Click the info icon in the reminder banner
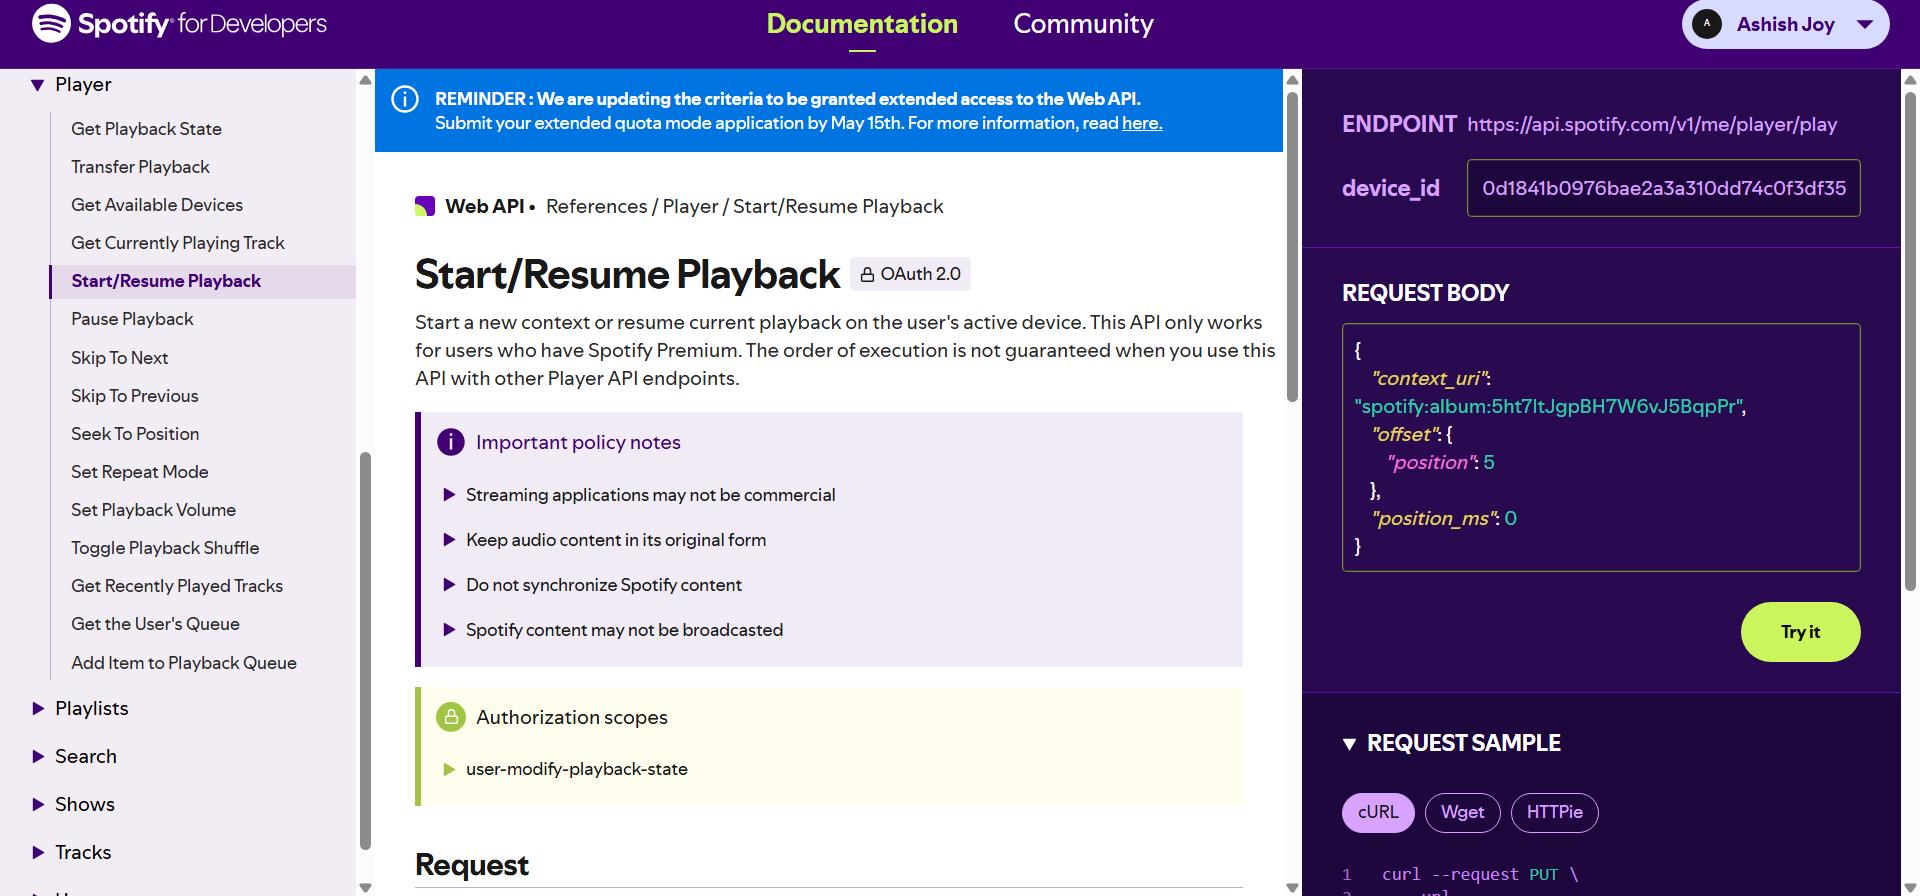This screenshot has width=1920, height=896. 405,99
